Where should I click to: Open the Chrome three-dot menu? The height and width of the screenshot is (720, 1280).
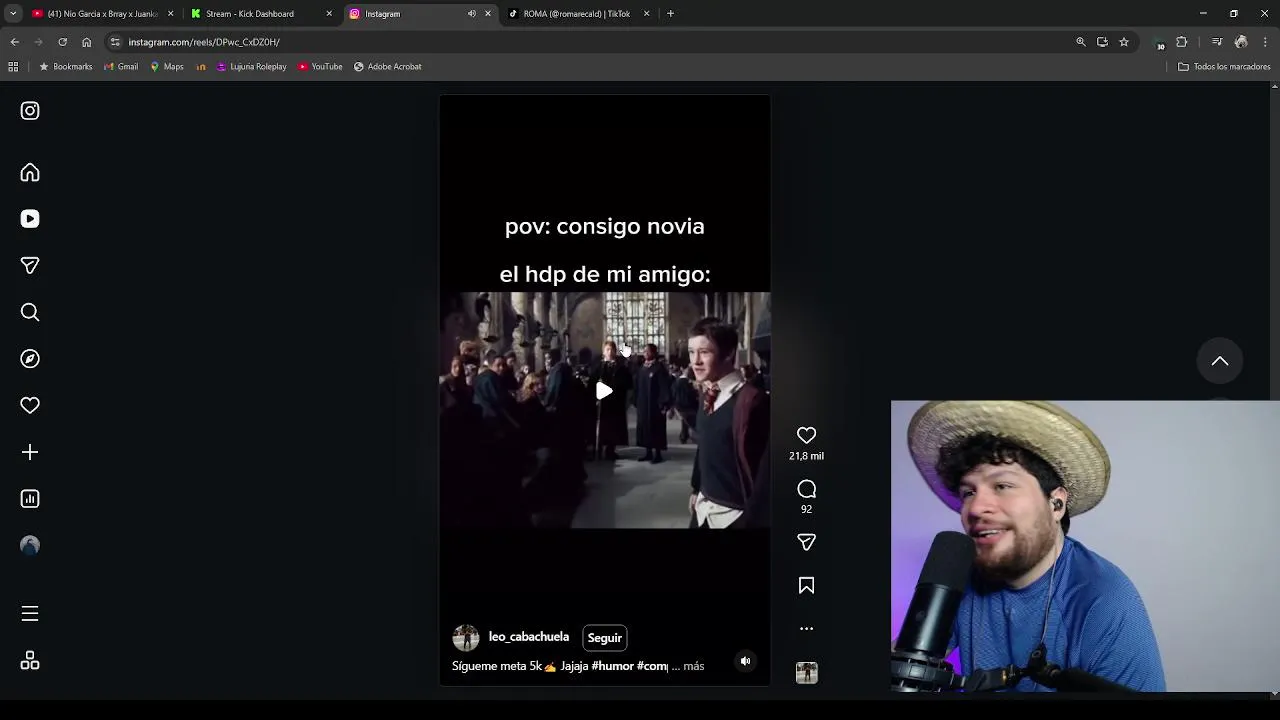[x=1265, y=42]
